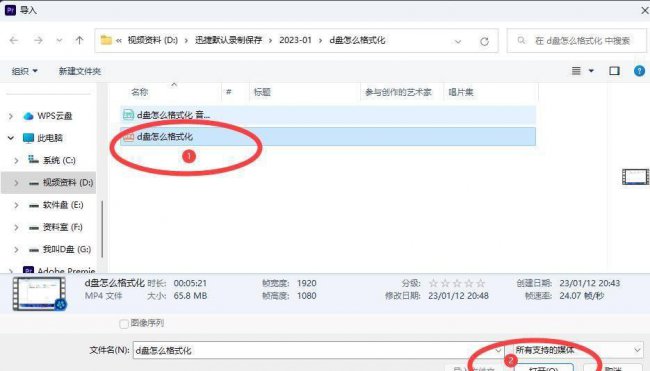The image size is (650, 371).
Task: Click the filmstrip preview icon on right
Action: click(x=635, y=177)
